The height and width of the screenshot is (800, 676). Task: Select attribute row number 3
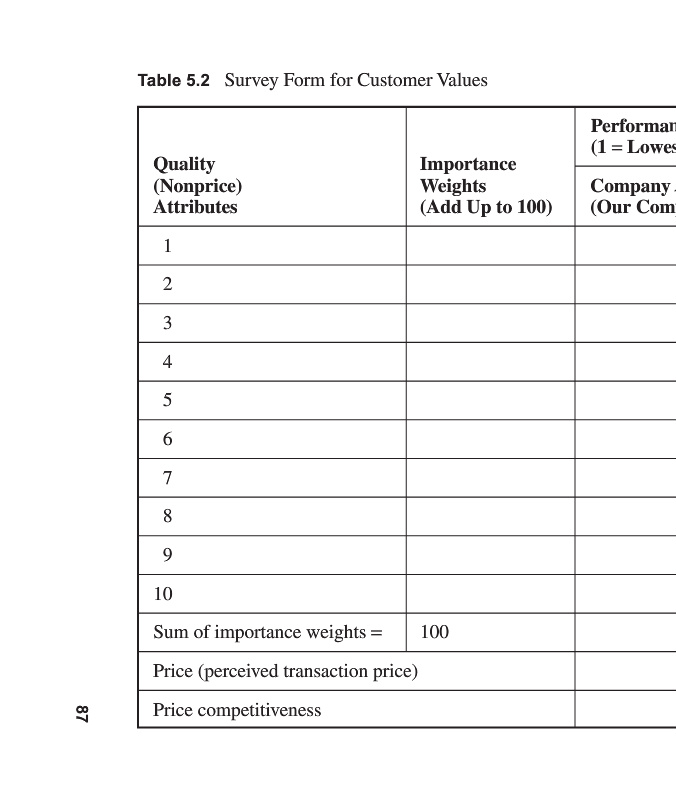(168, 323)
